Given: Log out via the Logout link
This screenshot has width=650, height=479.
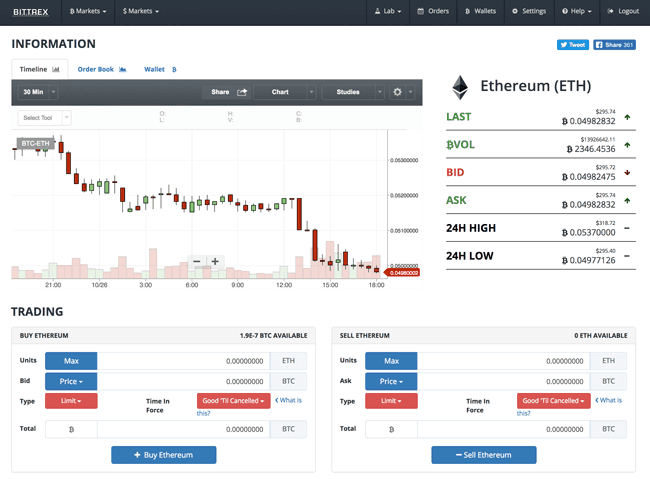Looking at the screenshot, I should (623, 11).
